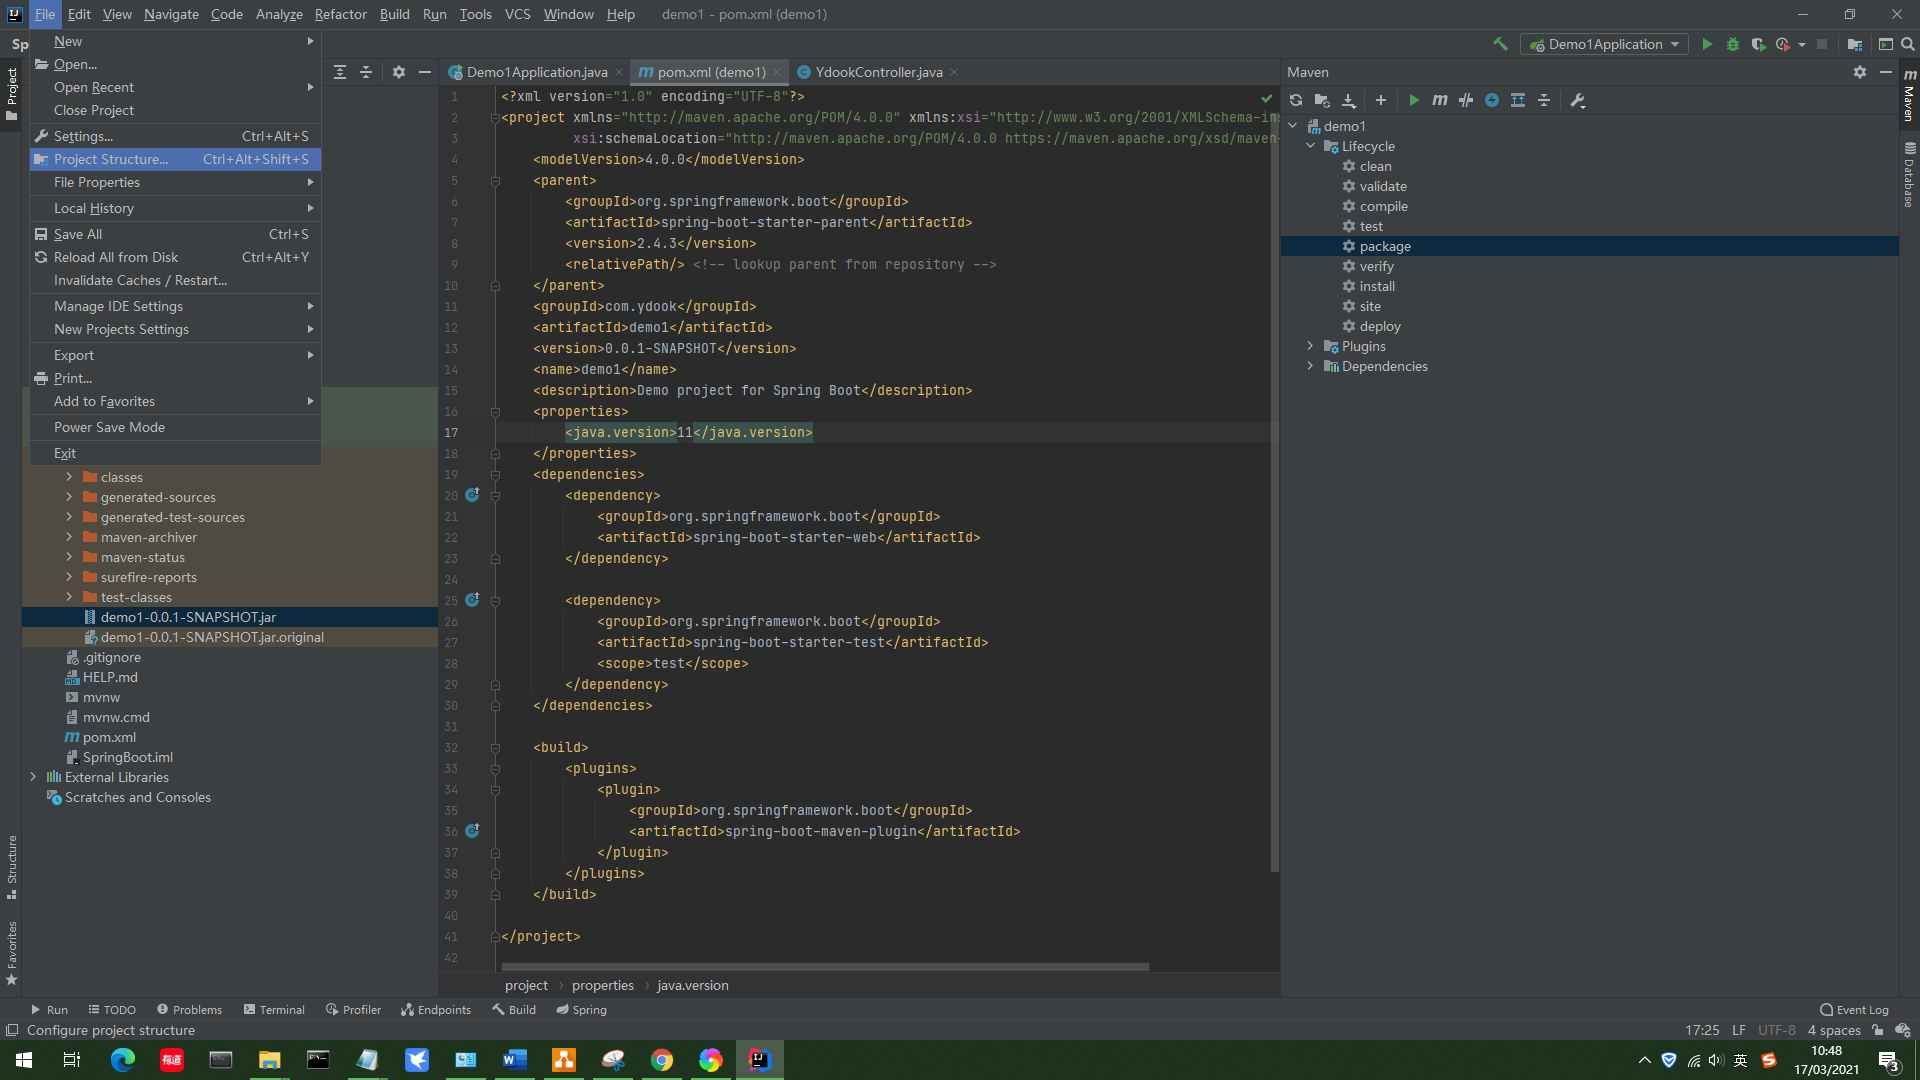Viewport: 1920px width, 1080px height.
Task: Open the Search Everywhere magnifier icon
Action: click(1910, 44)
